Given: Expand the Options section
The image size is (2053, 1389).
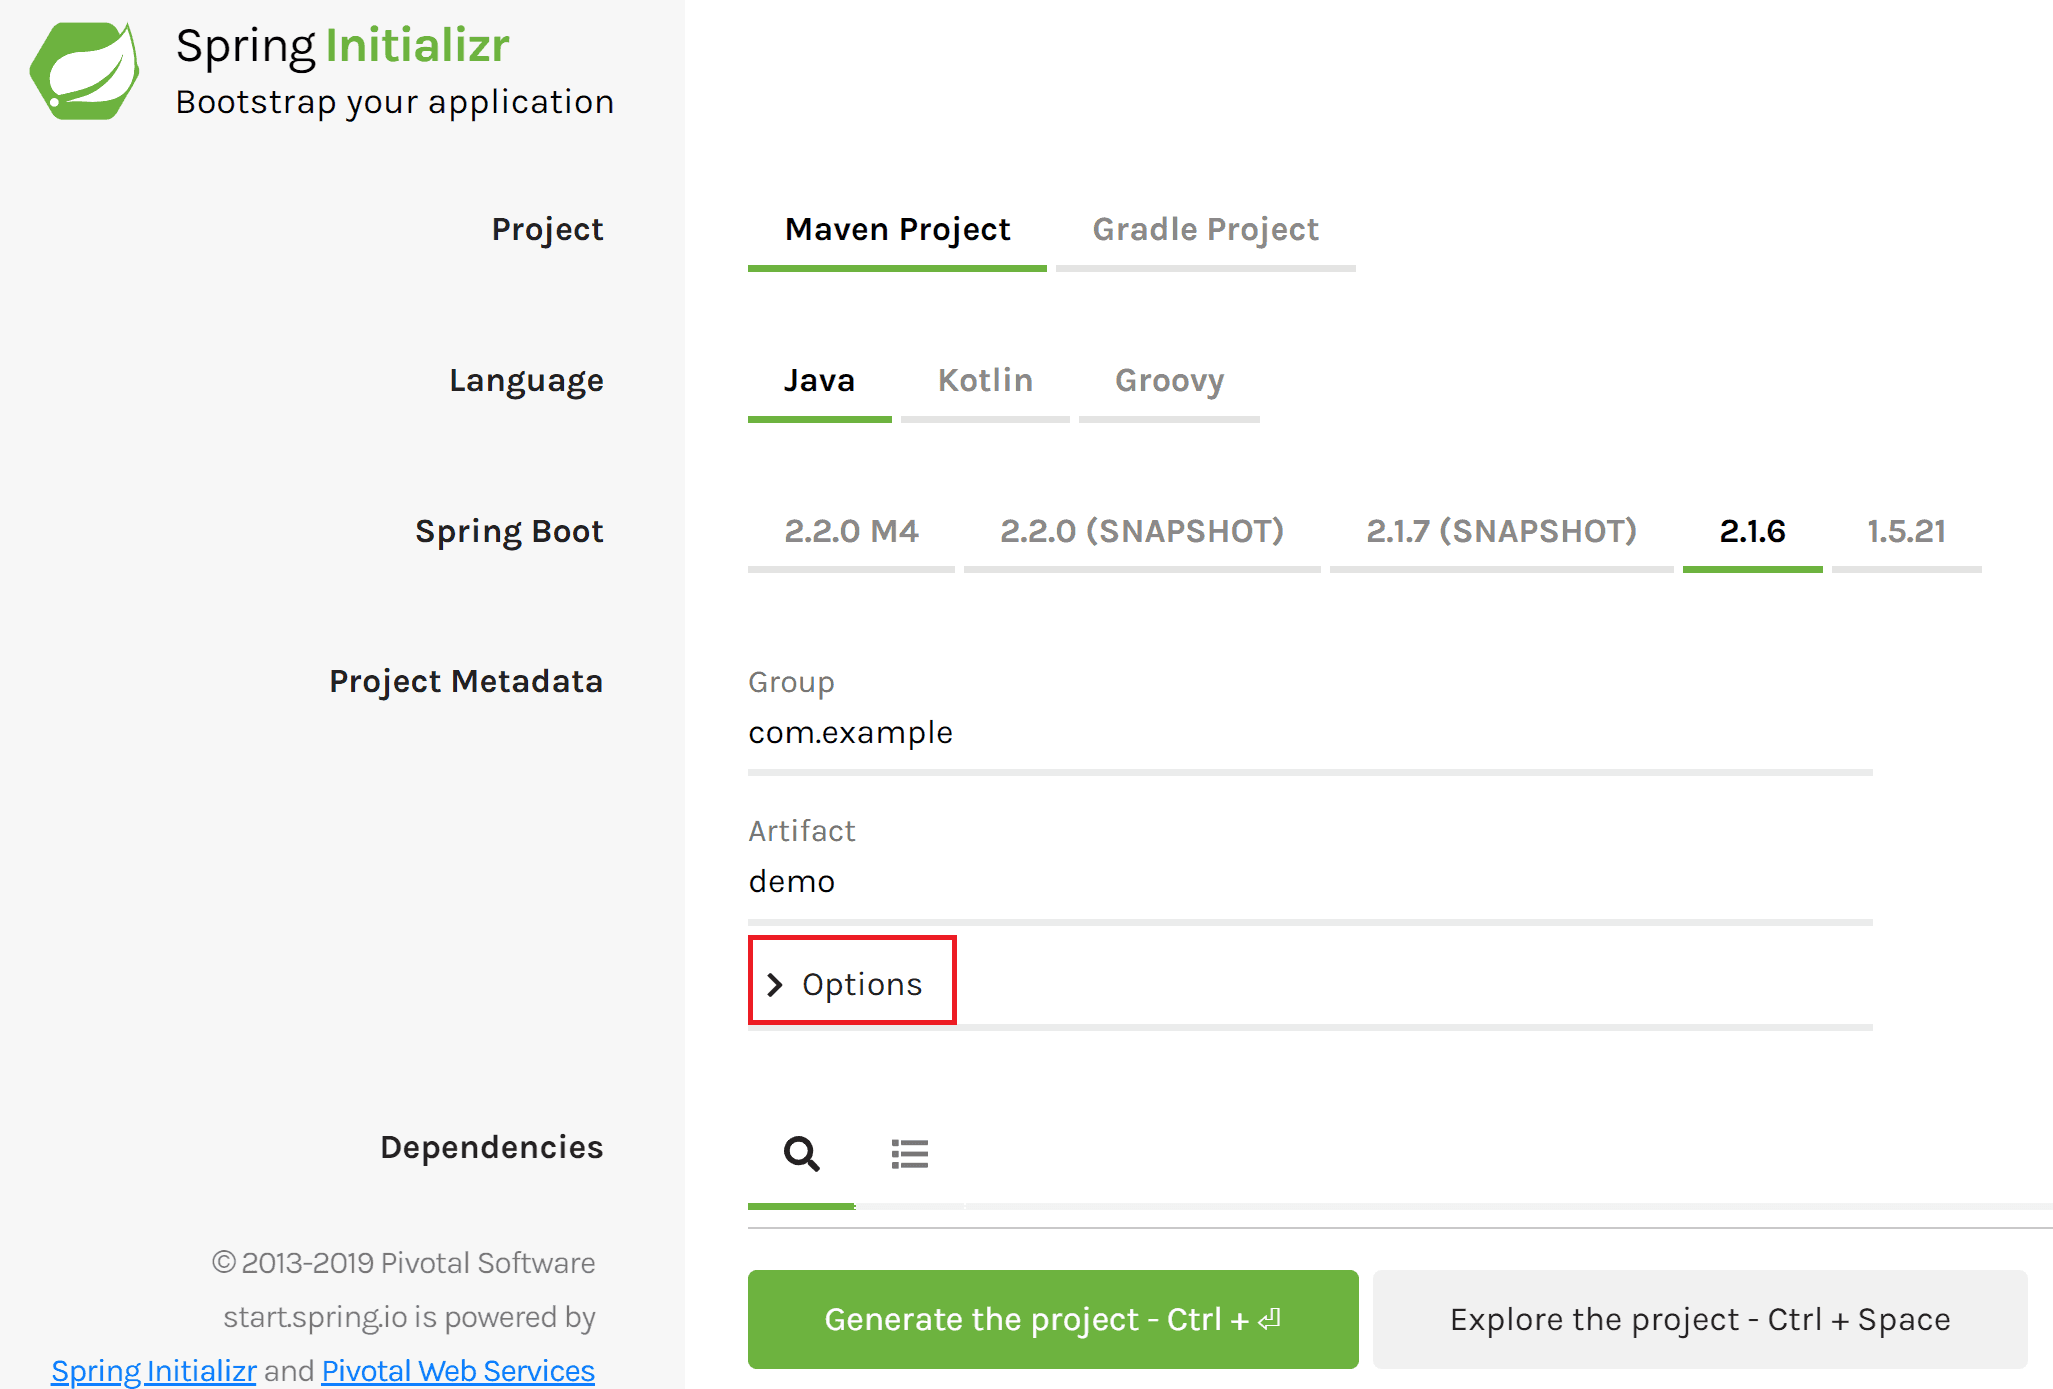Looking at the screenshot, I should point(861,985).
